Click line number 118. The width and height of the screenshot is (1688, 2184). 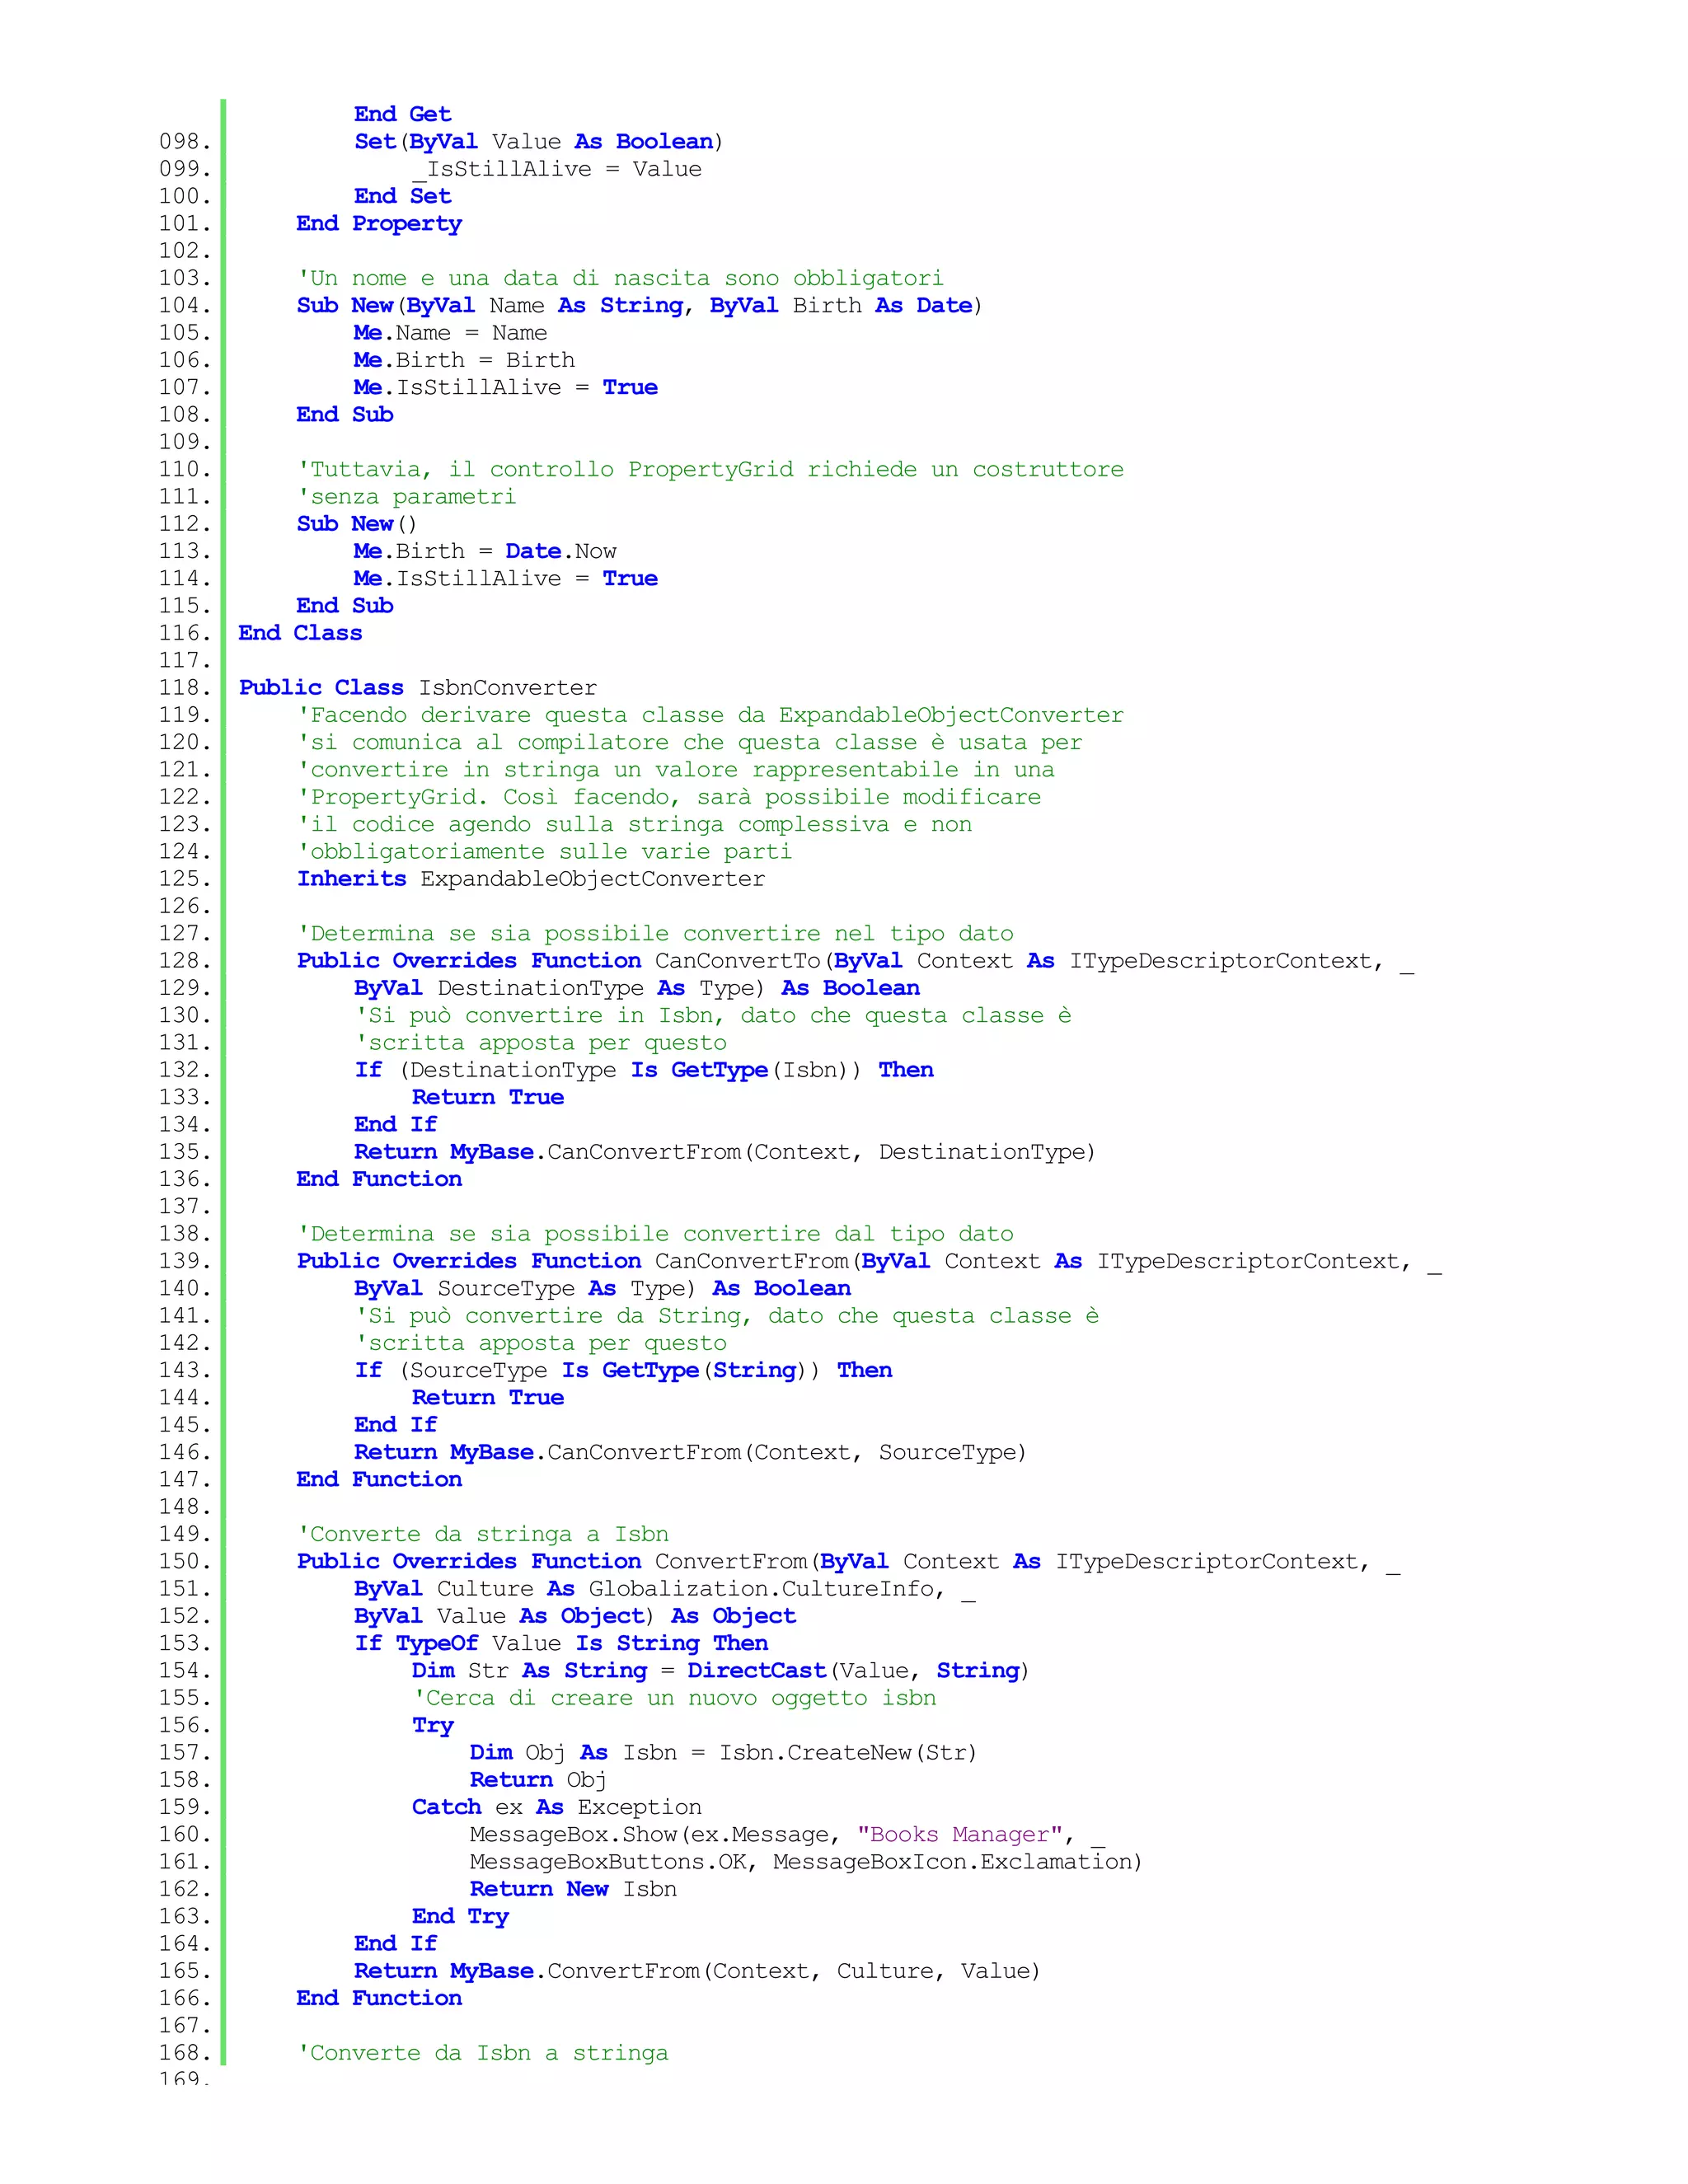coord(185,688)
